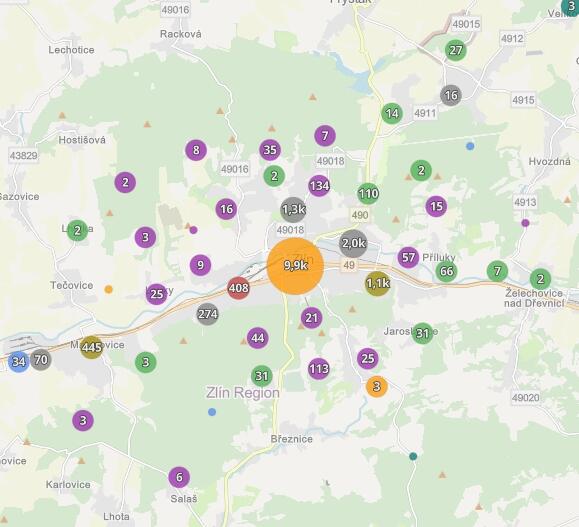The image size is (579, 527).
Task: Click small blue dot southwest of Hvozdná
Action: coord(470,146)
